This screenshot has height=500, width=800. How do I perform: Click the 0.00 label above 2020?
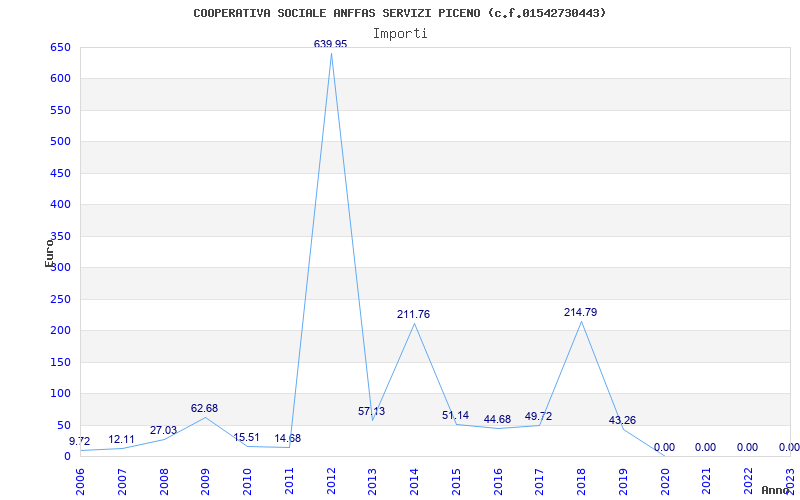tap(664, 447)
